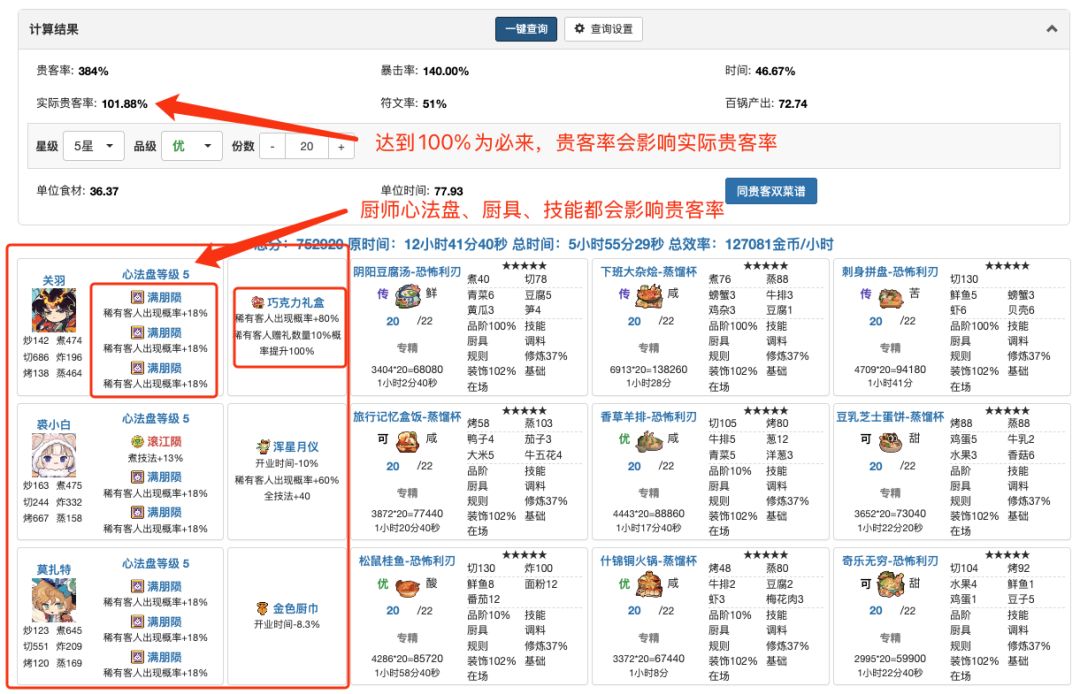Viewport: 1080px width, 694px height.
Task: Open recipe title 豆乳芝士蛋饼-蒸馏杯
Action: click(890, 417)
